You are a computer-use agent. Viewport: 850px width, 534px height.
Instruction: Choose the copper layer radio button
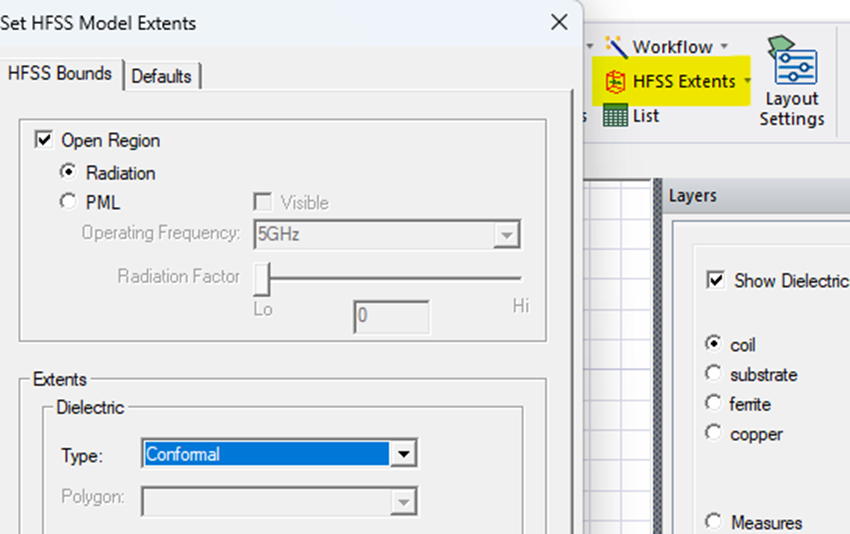tap(713, 434)
